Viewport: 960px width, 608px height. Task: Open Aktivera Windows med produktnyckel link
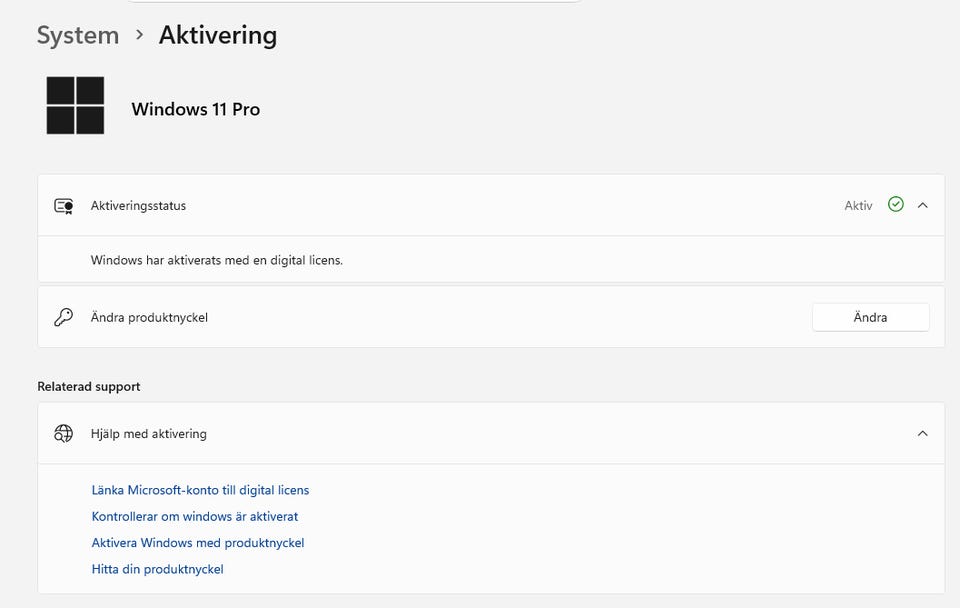click(198, 542)
